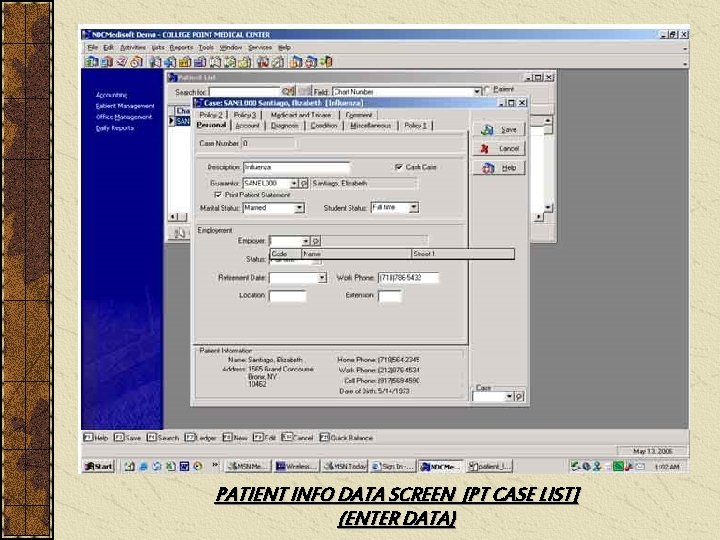Image resolution: width=720 pixels, height=540 pixels.
Task: Switch to the MSN Today taskbar button
Action: tap(344, 467)
